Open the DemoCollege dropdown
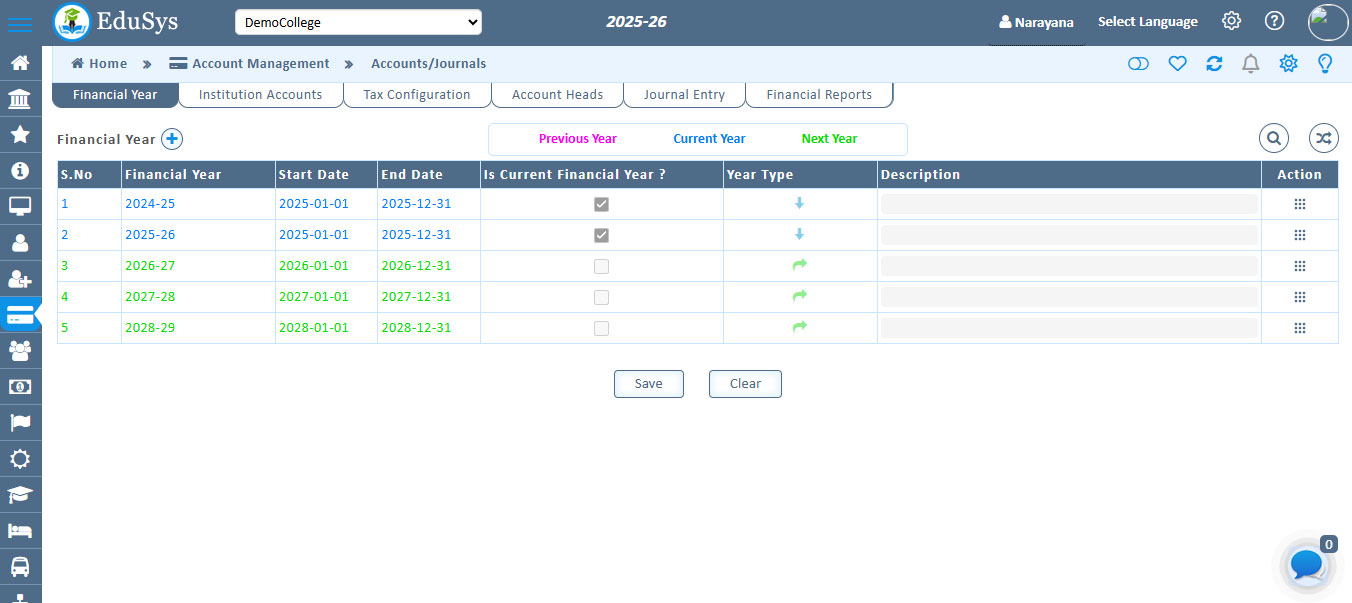 (x=358, y=21)
